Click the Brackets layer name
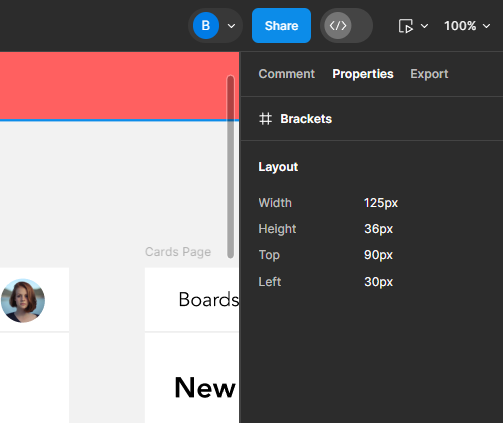 coord(306,119)
